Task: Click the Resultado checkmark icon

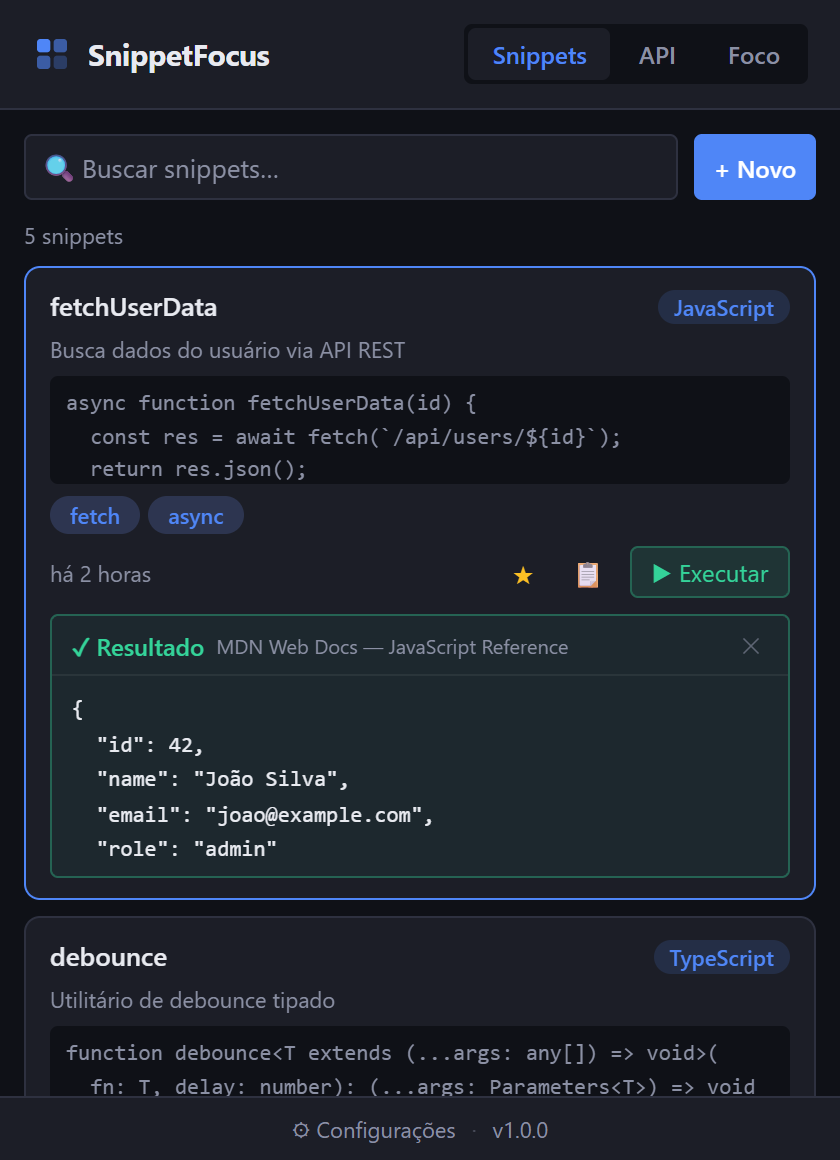Action: click(80, 648)
